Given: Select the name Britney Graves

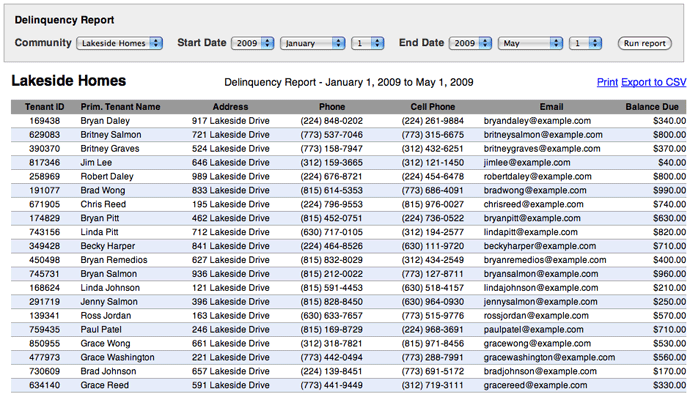Looking at the screenshot, I should (110, 149).
